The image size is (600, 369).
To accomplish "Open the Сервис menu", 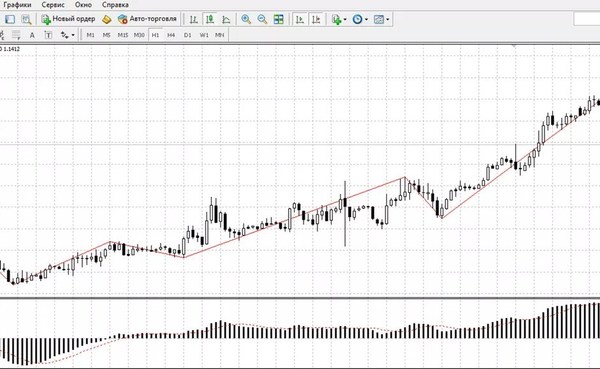I will (53, 5).
